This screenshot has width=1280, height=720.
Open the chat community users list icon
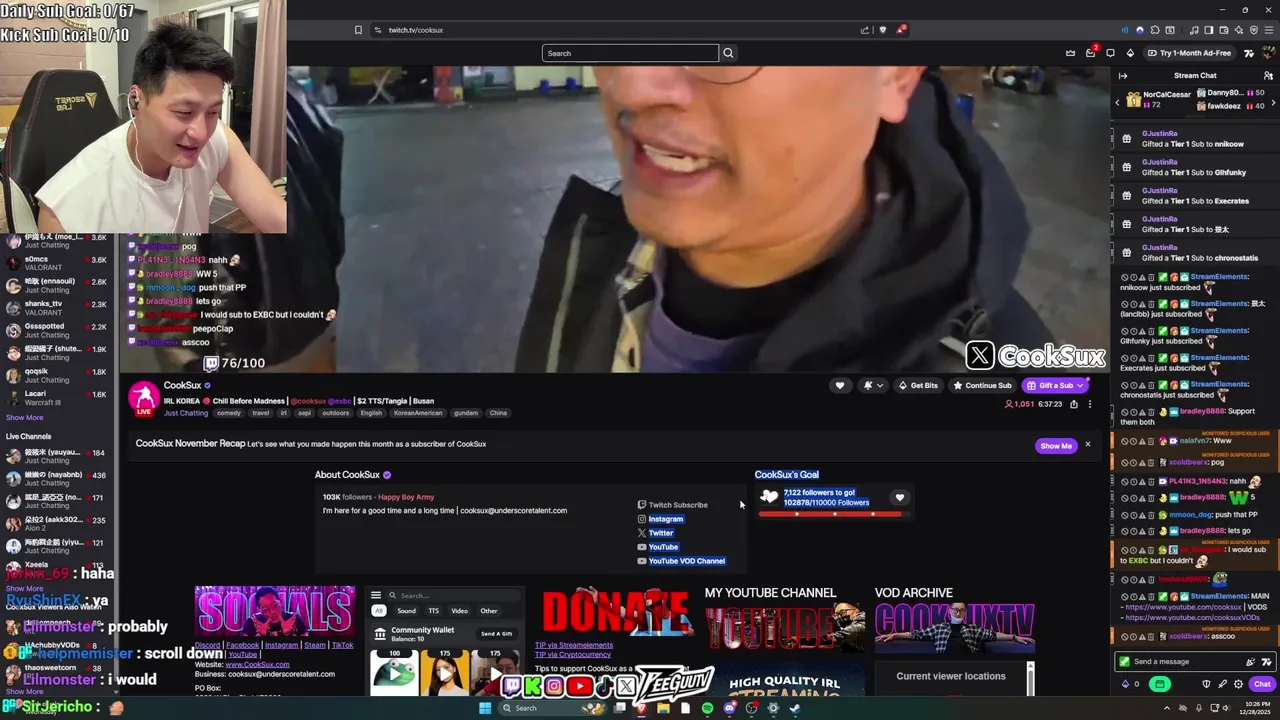coord(1268,76)
